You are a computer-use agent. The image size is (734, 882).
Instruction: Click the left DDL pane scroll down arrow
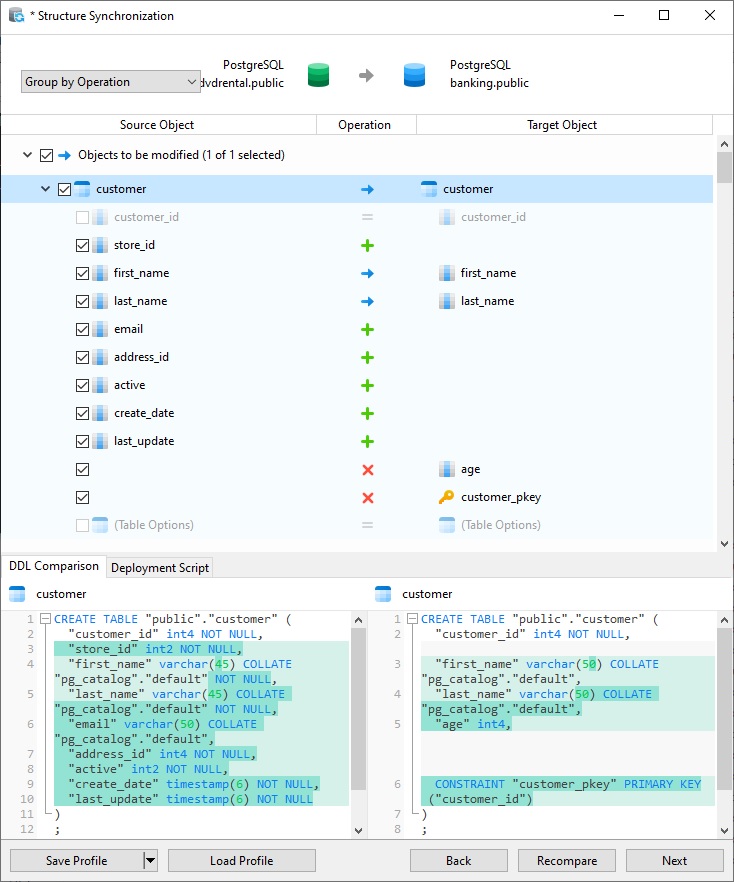pos(358,831)
